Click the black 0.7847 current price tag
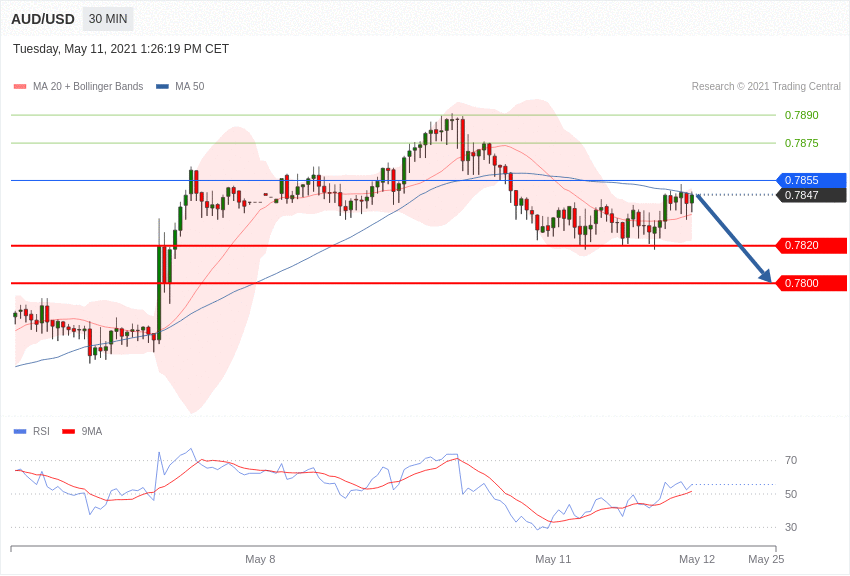Viewport: 850px width, 576px height. click(x=812, y=195)
